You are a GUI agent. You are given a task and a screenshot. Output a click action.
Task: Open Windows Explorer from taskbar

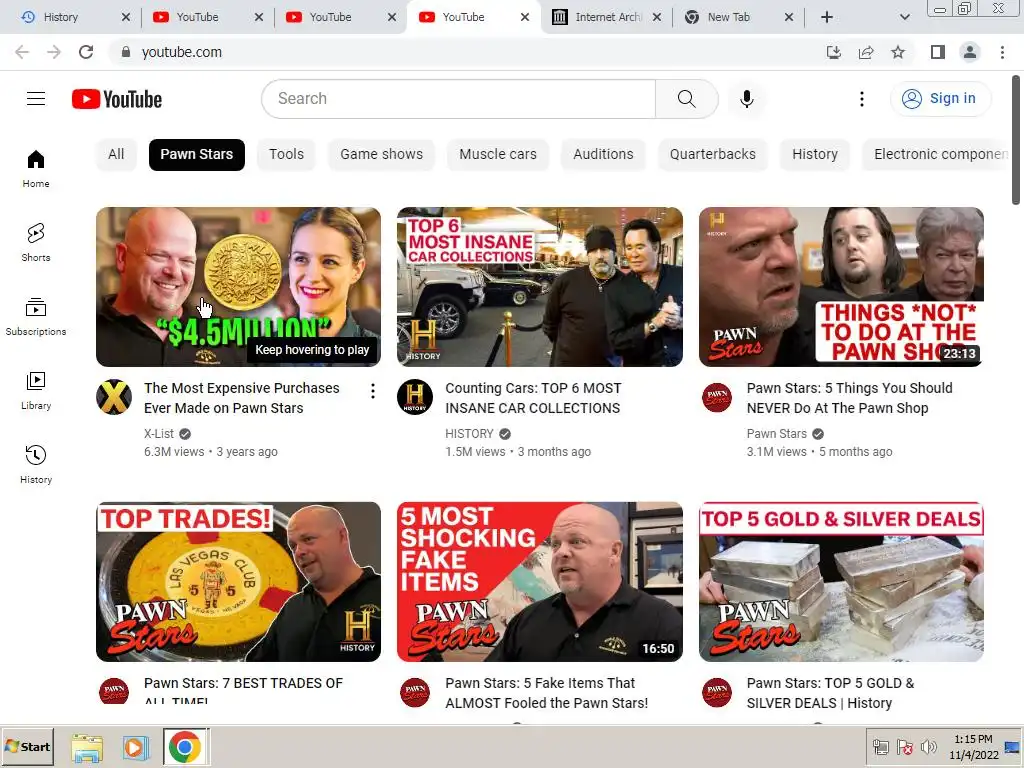point(87,747)
